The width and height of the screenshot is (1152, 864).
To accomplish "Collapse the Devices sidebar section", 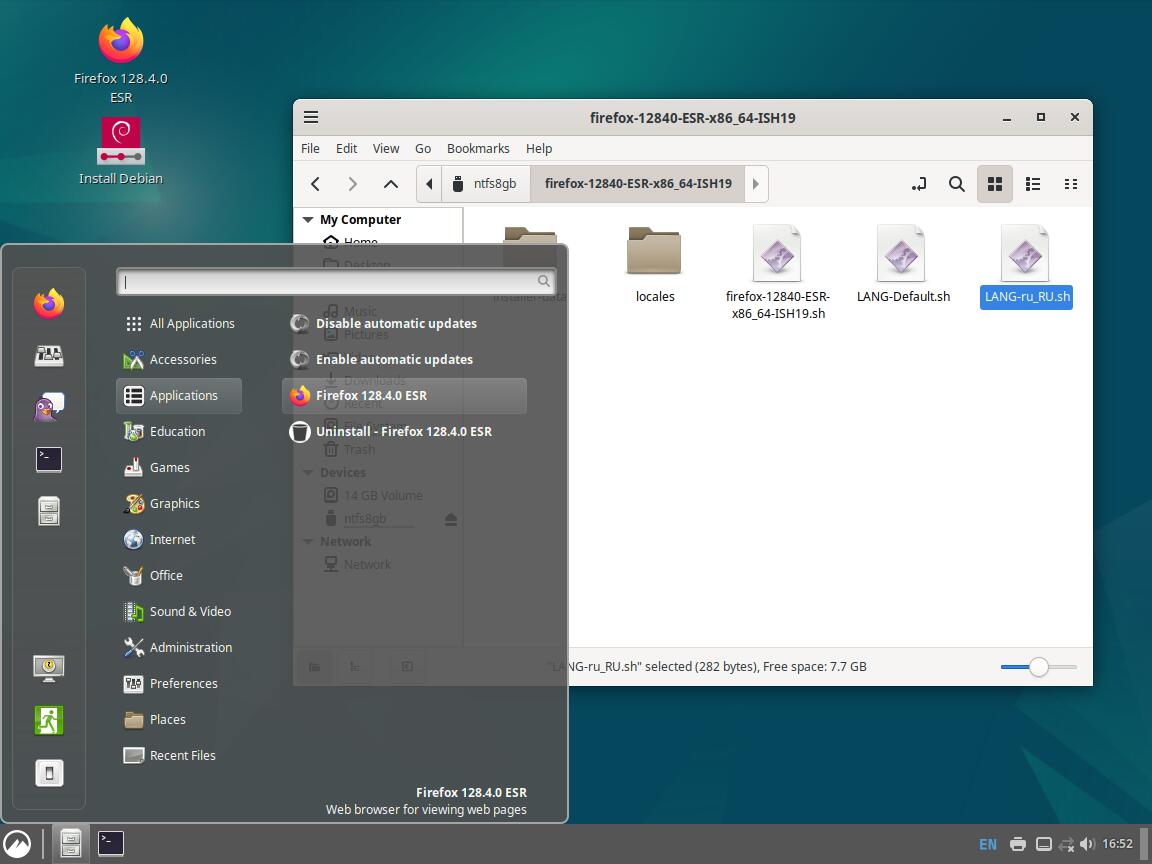I will pos(308,472).
